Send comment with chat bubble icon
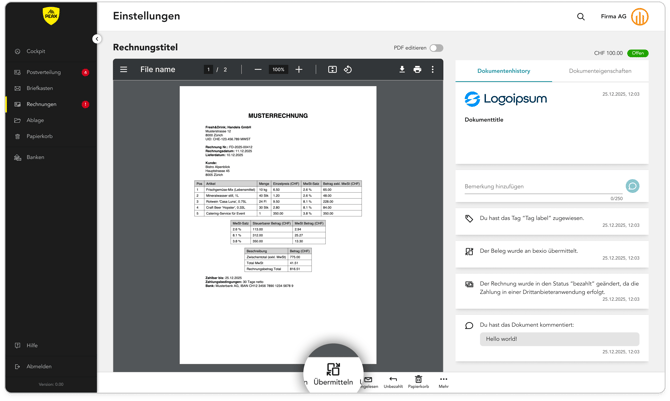This screenshot has height=401, width=670. pos(632,187)
